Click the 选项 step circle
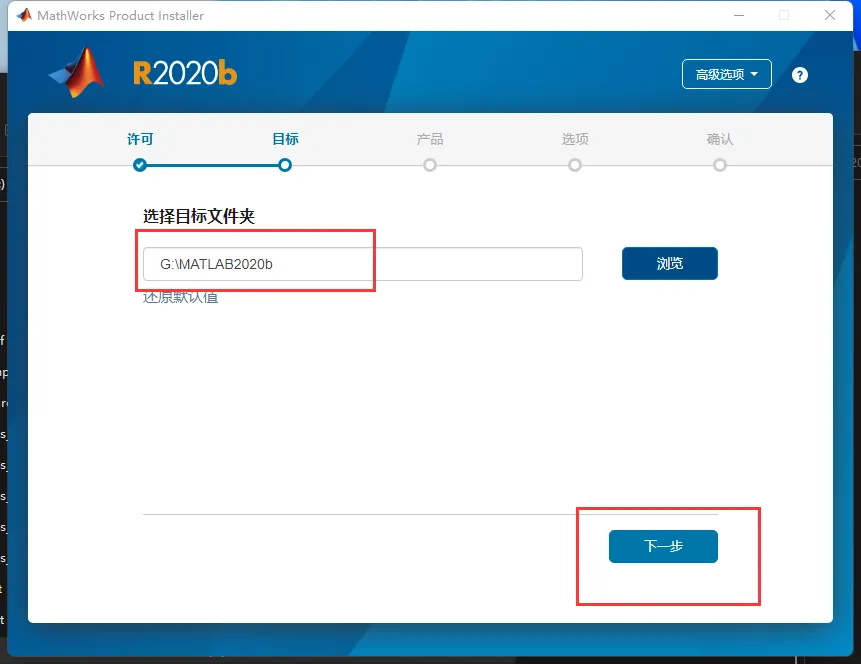 pos(575,165)
